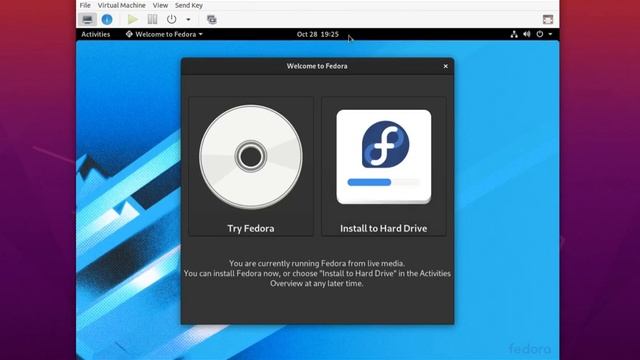Open the snapshots manager icon

pyautogui.click(x=211, y=20)
